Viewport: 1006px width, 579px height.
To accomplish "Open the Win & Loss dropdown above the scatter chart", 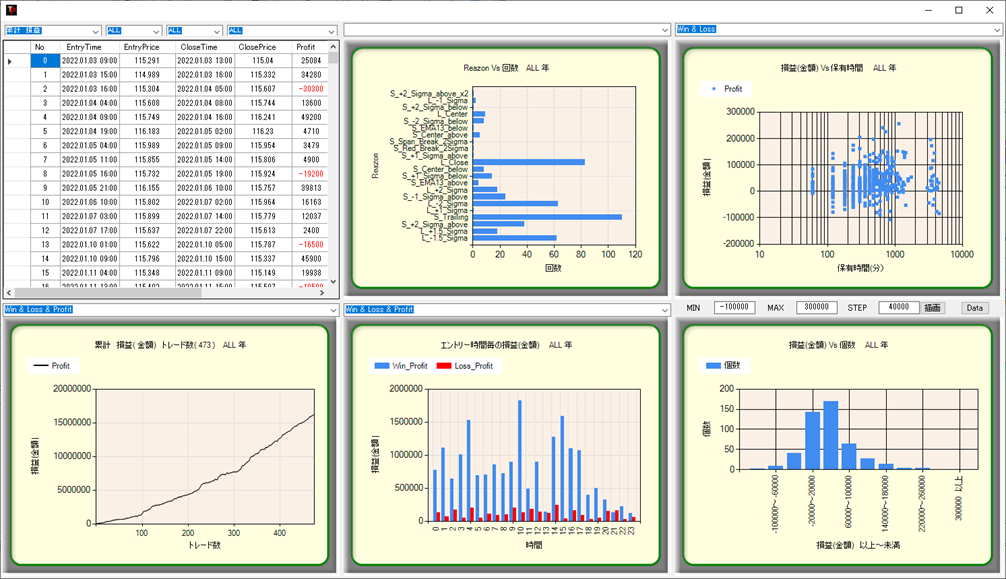I will [x=996, y=30].
